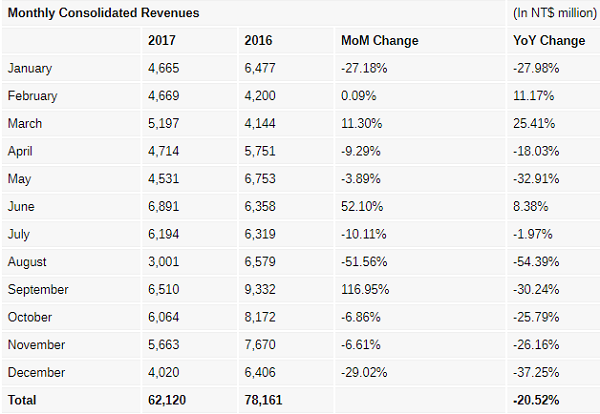Click the '(In NT$ million)' unit note
The image size is (600, 414).
[551, 13]
